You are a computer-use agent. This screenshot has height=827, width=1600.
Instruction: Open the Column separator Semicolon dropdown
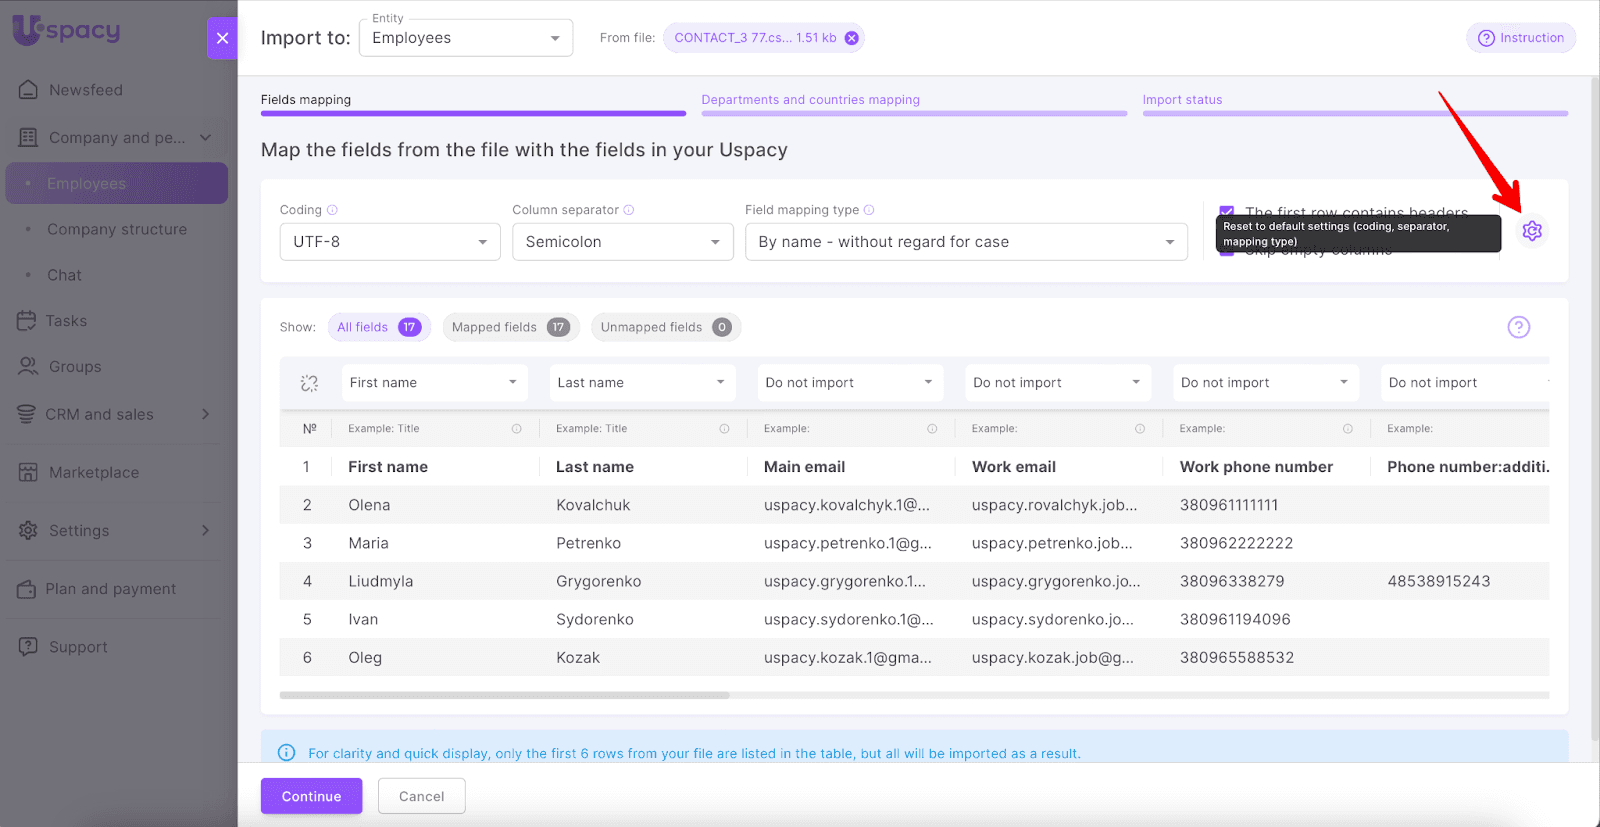622,242
